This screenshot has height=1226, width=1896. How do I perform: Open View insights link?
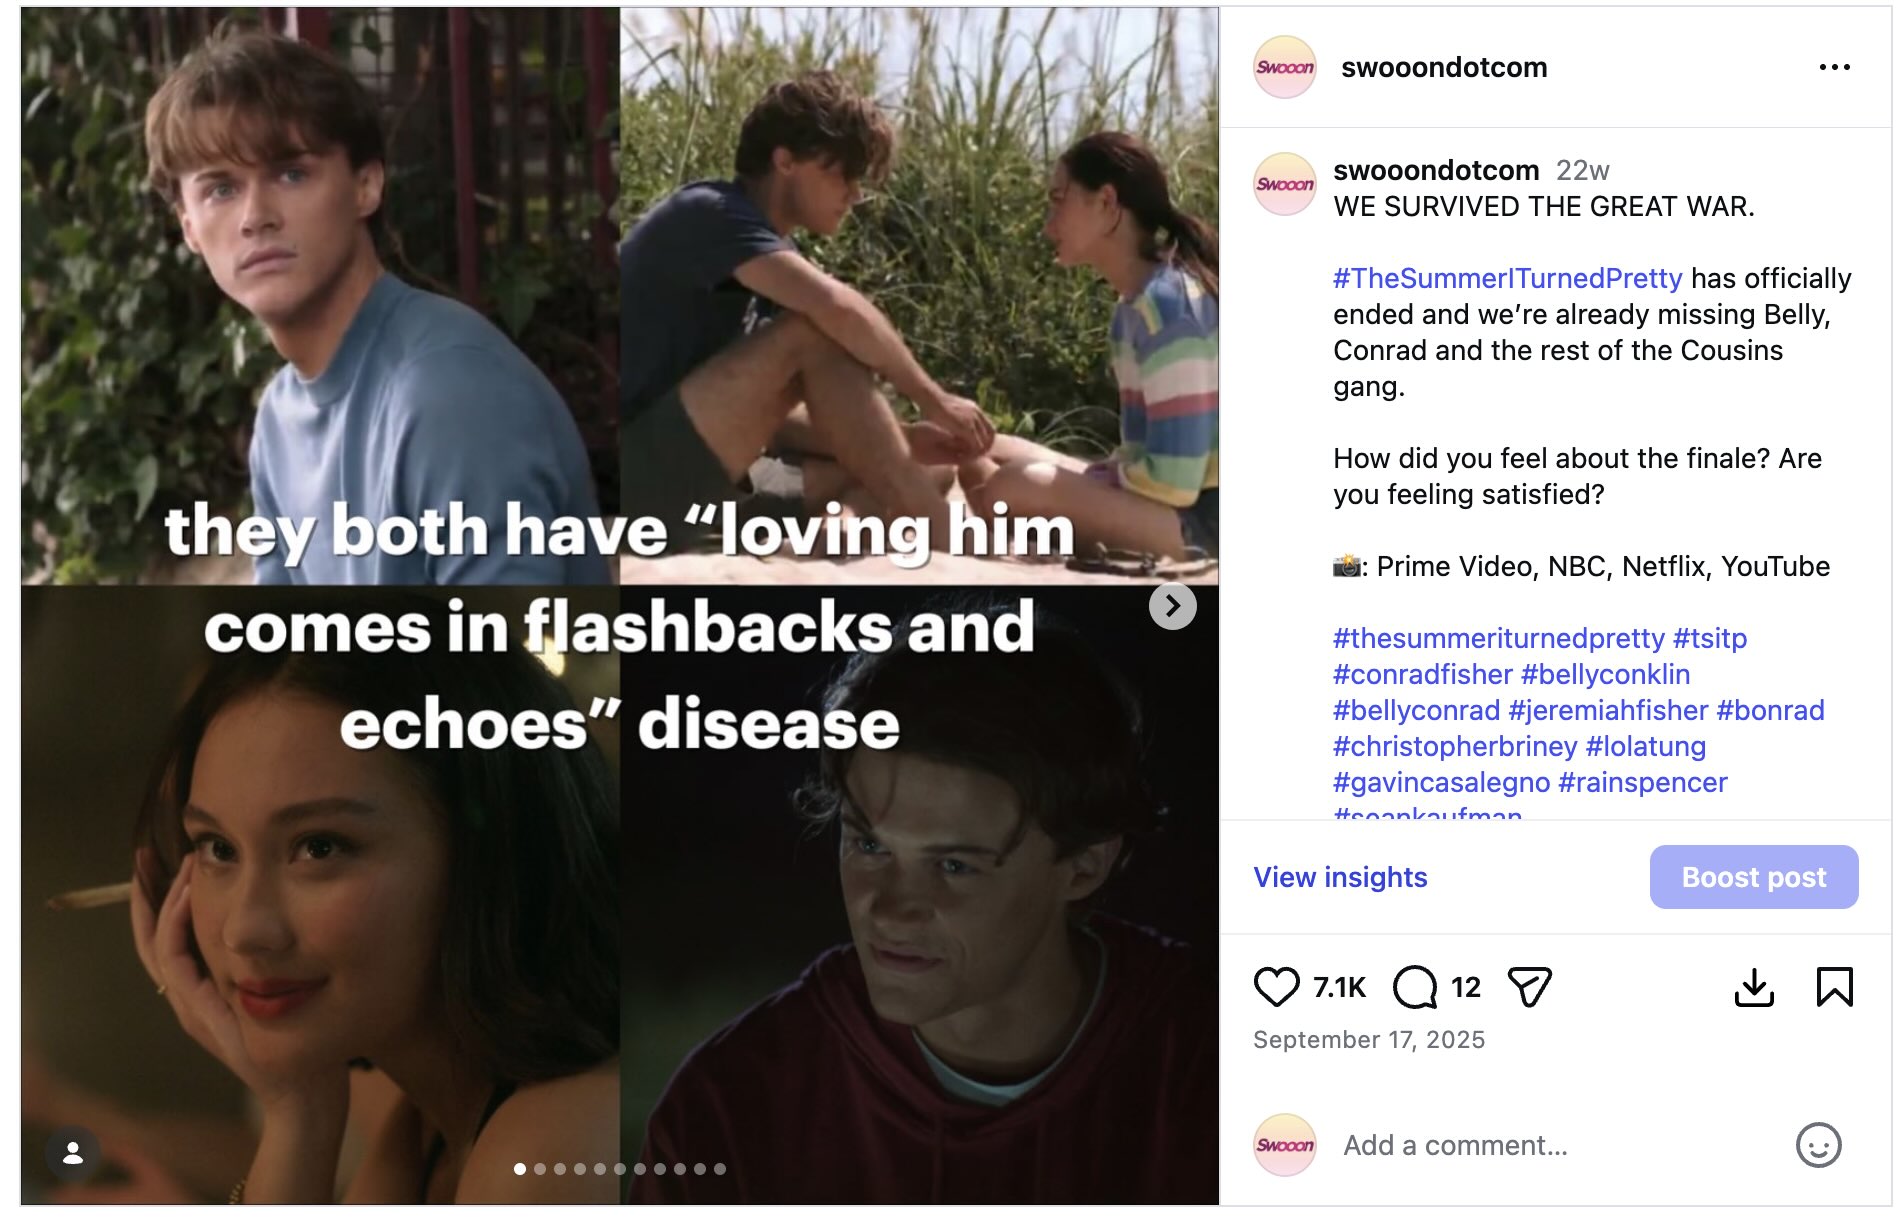point(1340,877)
